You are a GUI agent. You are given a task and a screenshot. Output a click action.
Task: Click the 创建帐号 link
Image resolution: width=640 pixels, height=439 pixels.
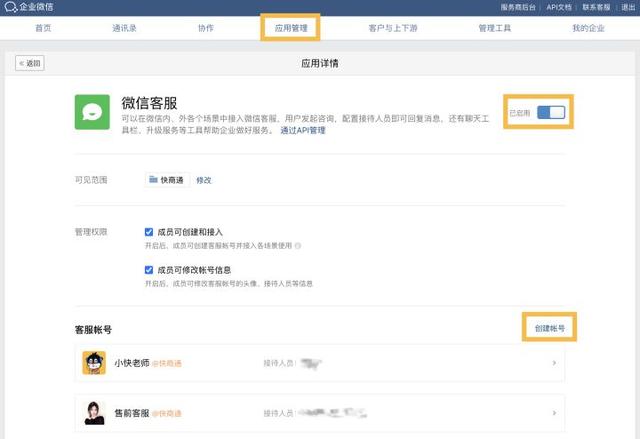(x=549, y=328)
